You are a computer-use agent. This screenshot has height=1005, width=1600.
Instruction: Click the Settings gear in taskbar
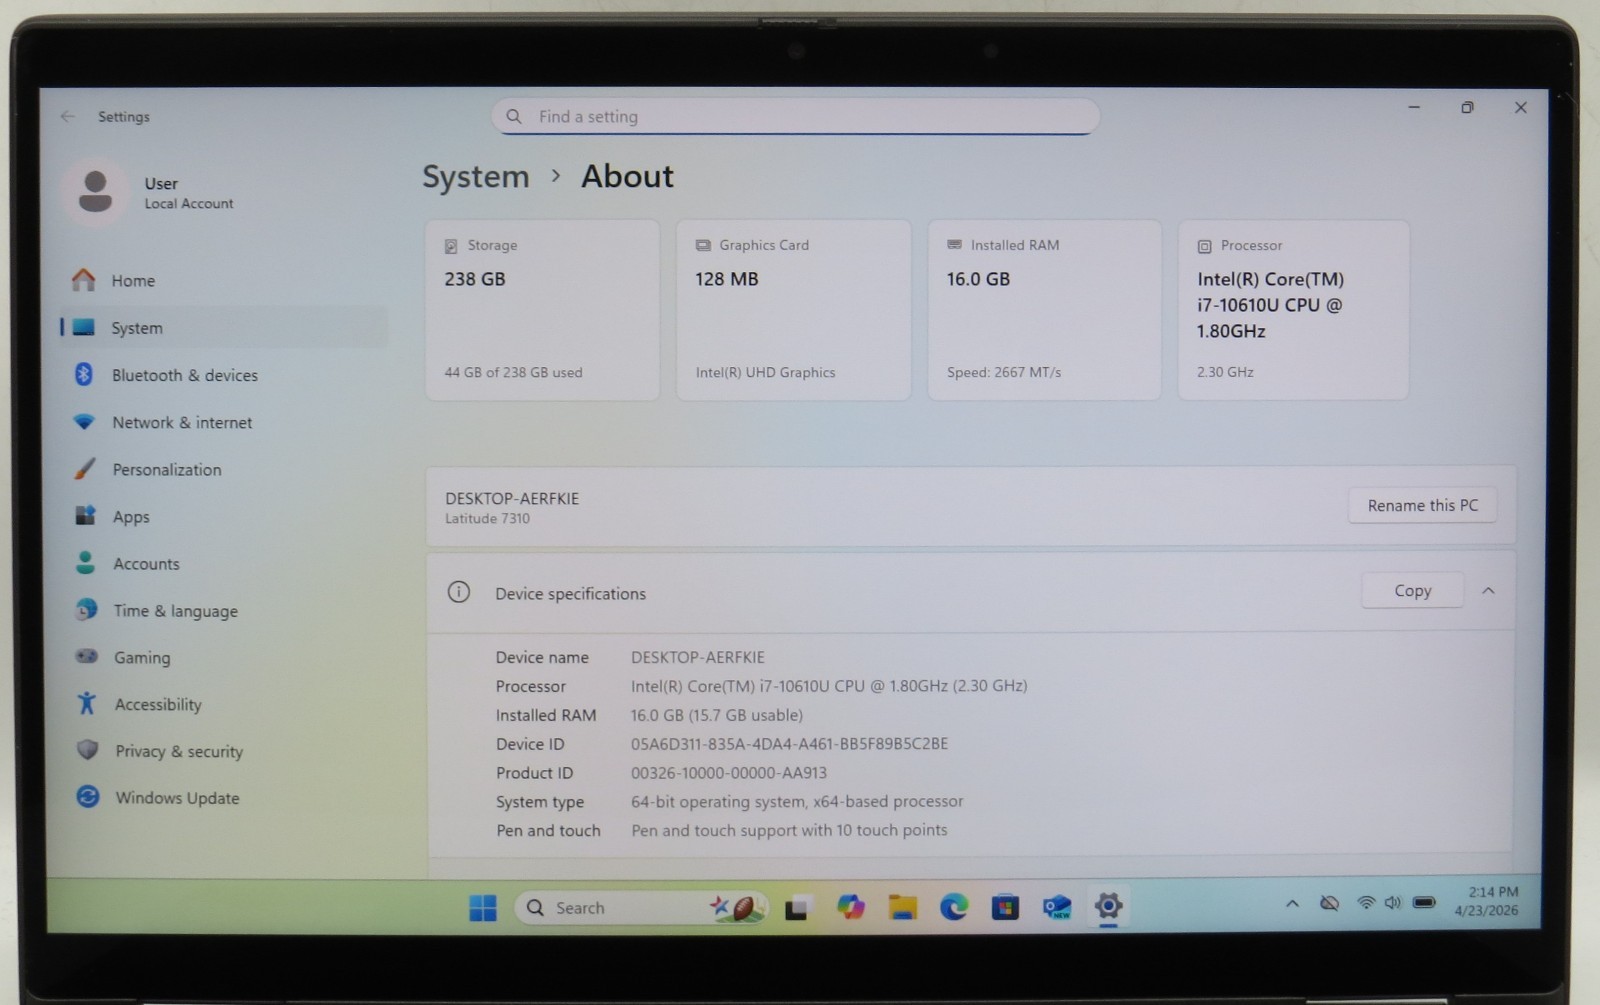pyautogui.click(x=1108, y=906)
